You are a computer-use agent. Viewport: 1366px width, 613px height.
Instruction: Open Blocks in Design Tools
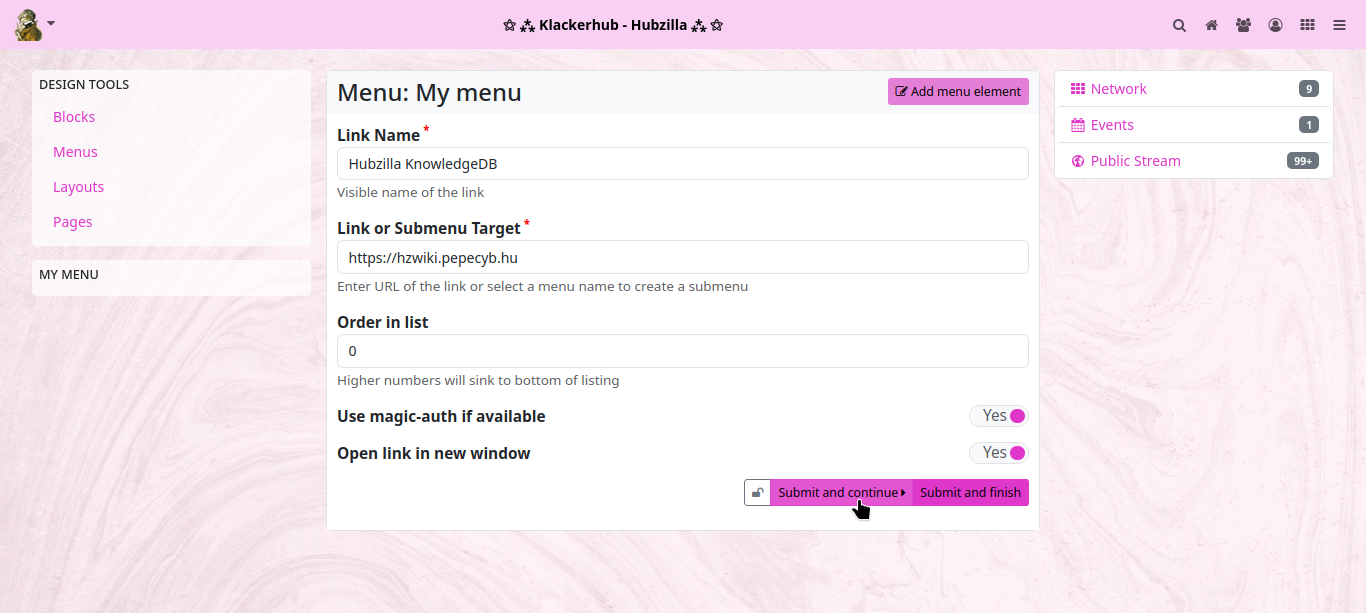74,117
